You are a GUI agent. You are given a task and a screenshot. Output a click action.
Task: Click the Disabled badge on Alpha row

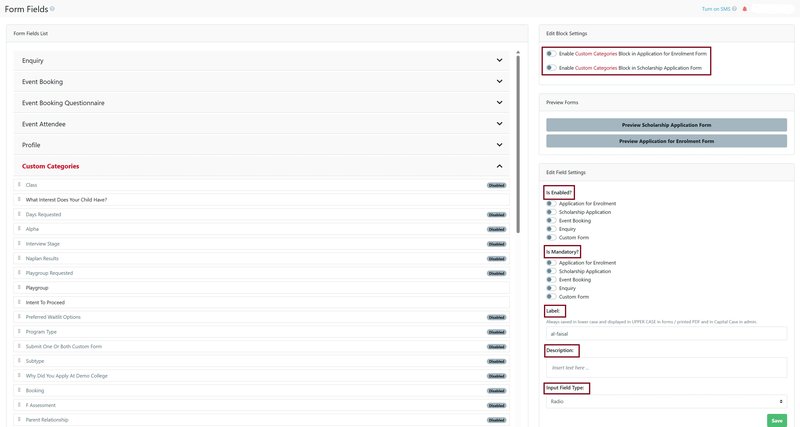click(496, 229)
